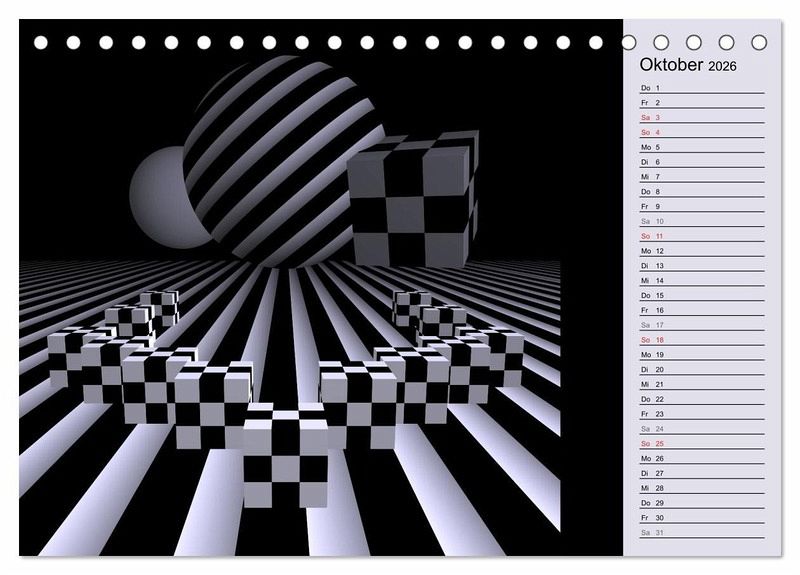Image resolution: width=800 pixels, height=575 pixels.
Task: Click the Mi 7 date row
Action: [x=702, y=177]
